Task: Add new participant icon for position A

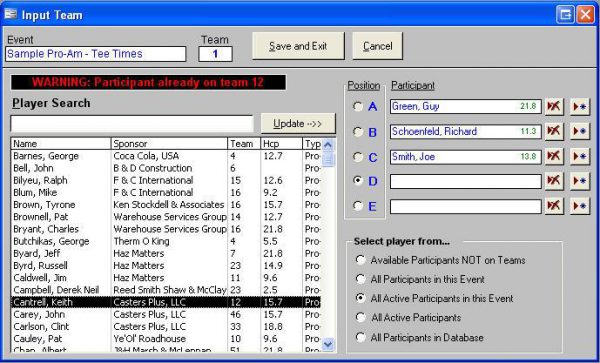Action: point(580,106)
